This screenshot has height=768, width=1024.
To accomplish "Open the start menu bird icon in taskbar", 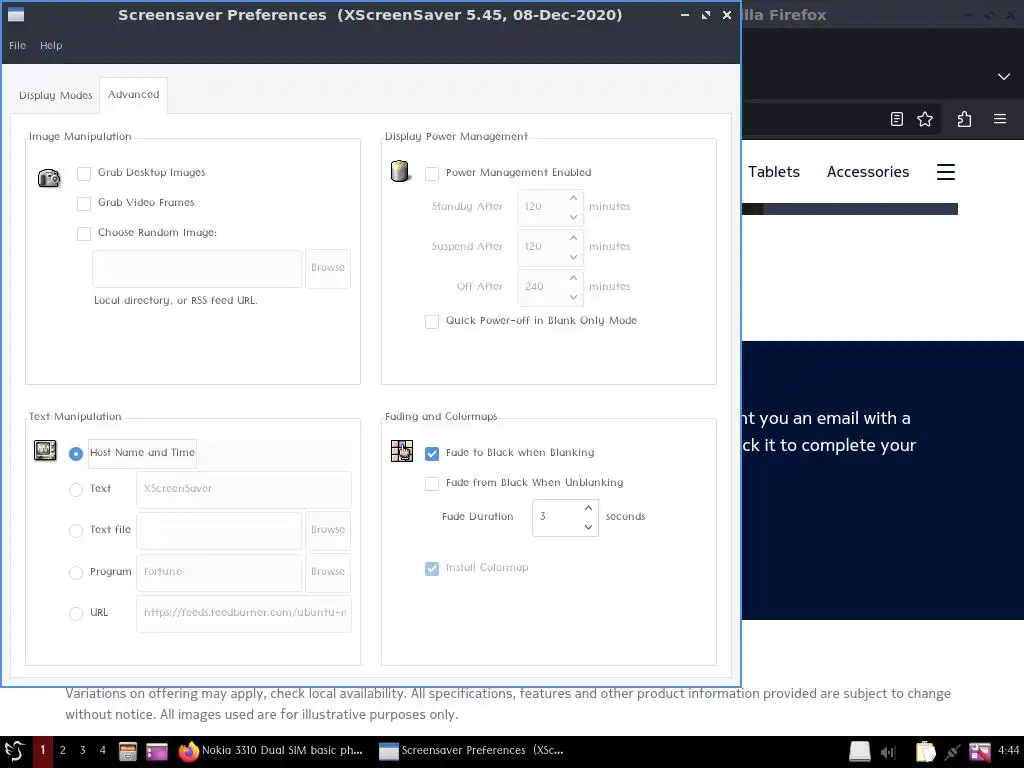I will point(15,751).
